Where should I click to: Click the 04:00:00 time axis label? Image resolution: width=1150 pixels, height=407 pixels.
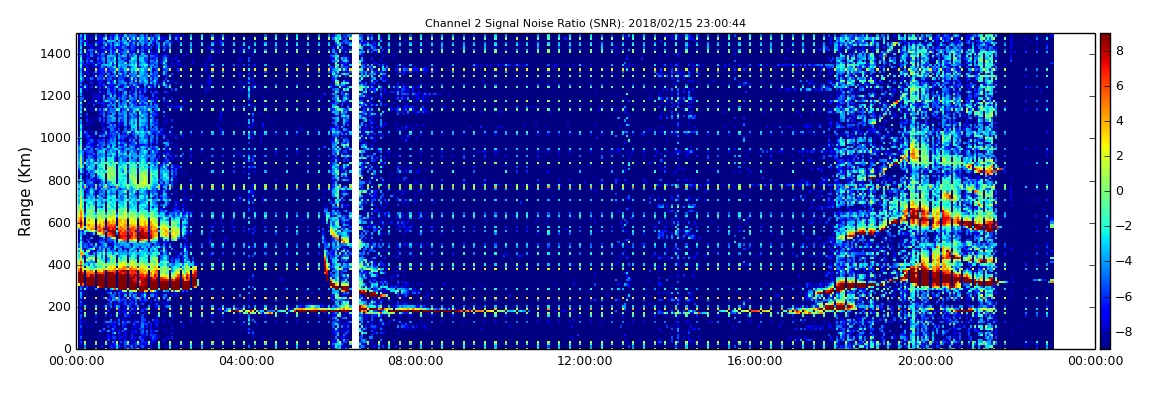coord(246,361)
